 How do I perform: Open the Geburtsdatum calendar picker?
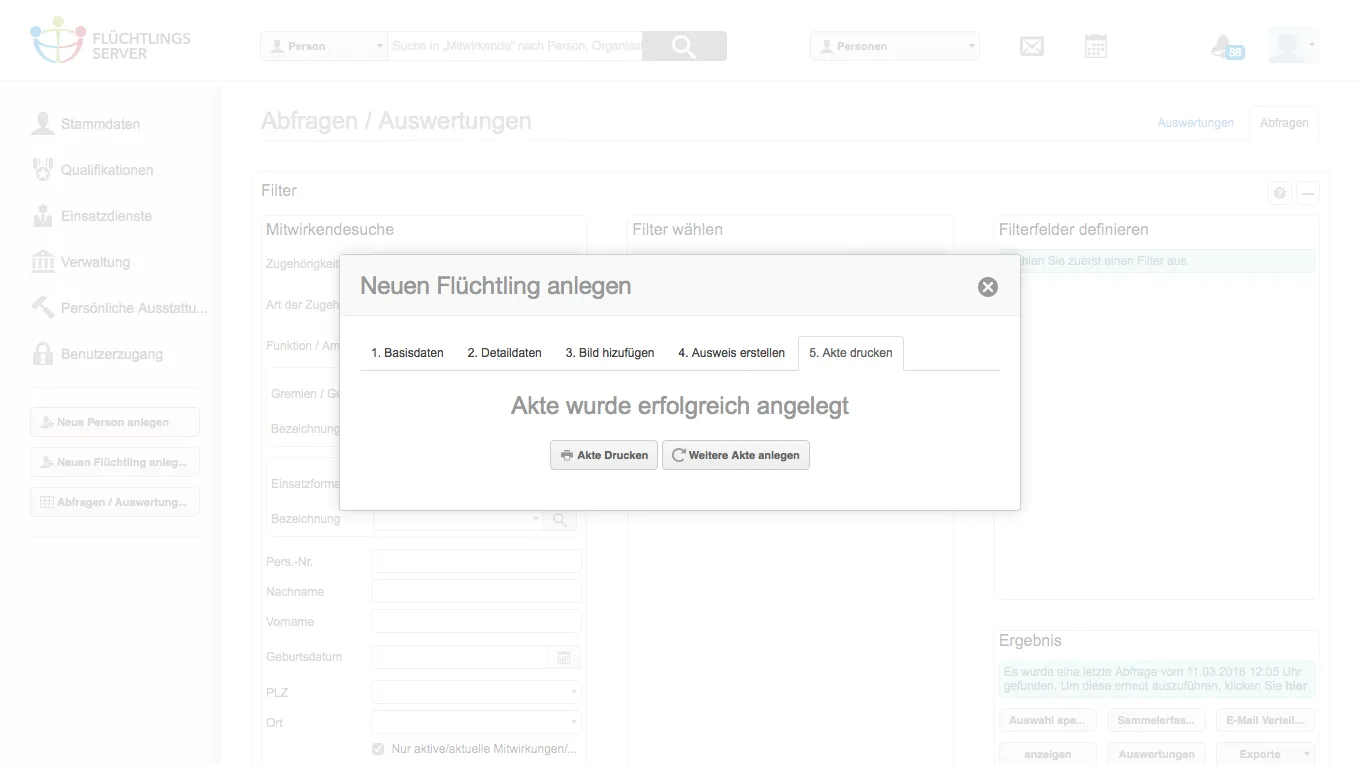click(564, 657)
